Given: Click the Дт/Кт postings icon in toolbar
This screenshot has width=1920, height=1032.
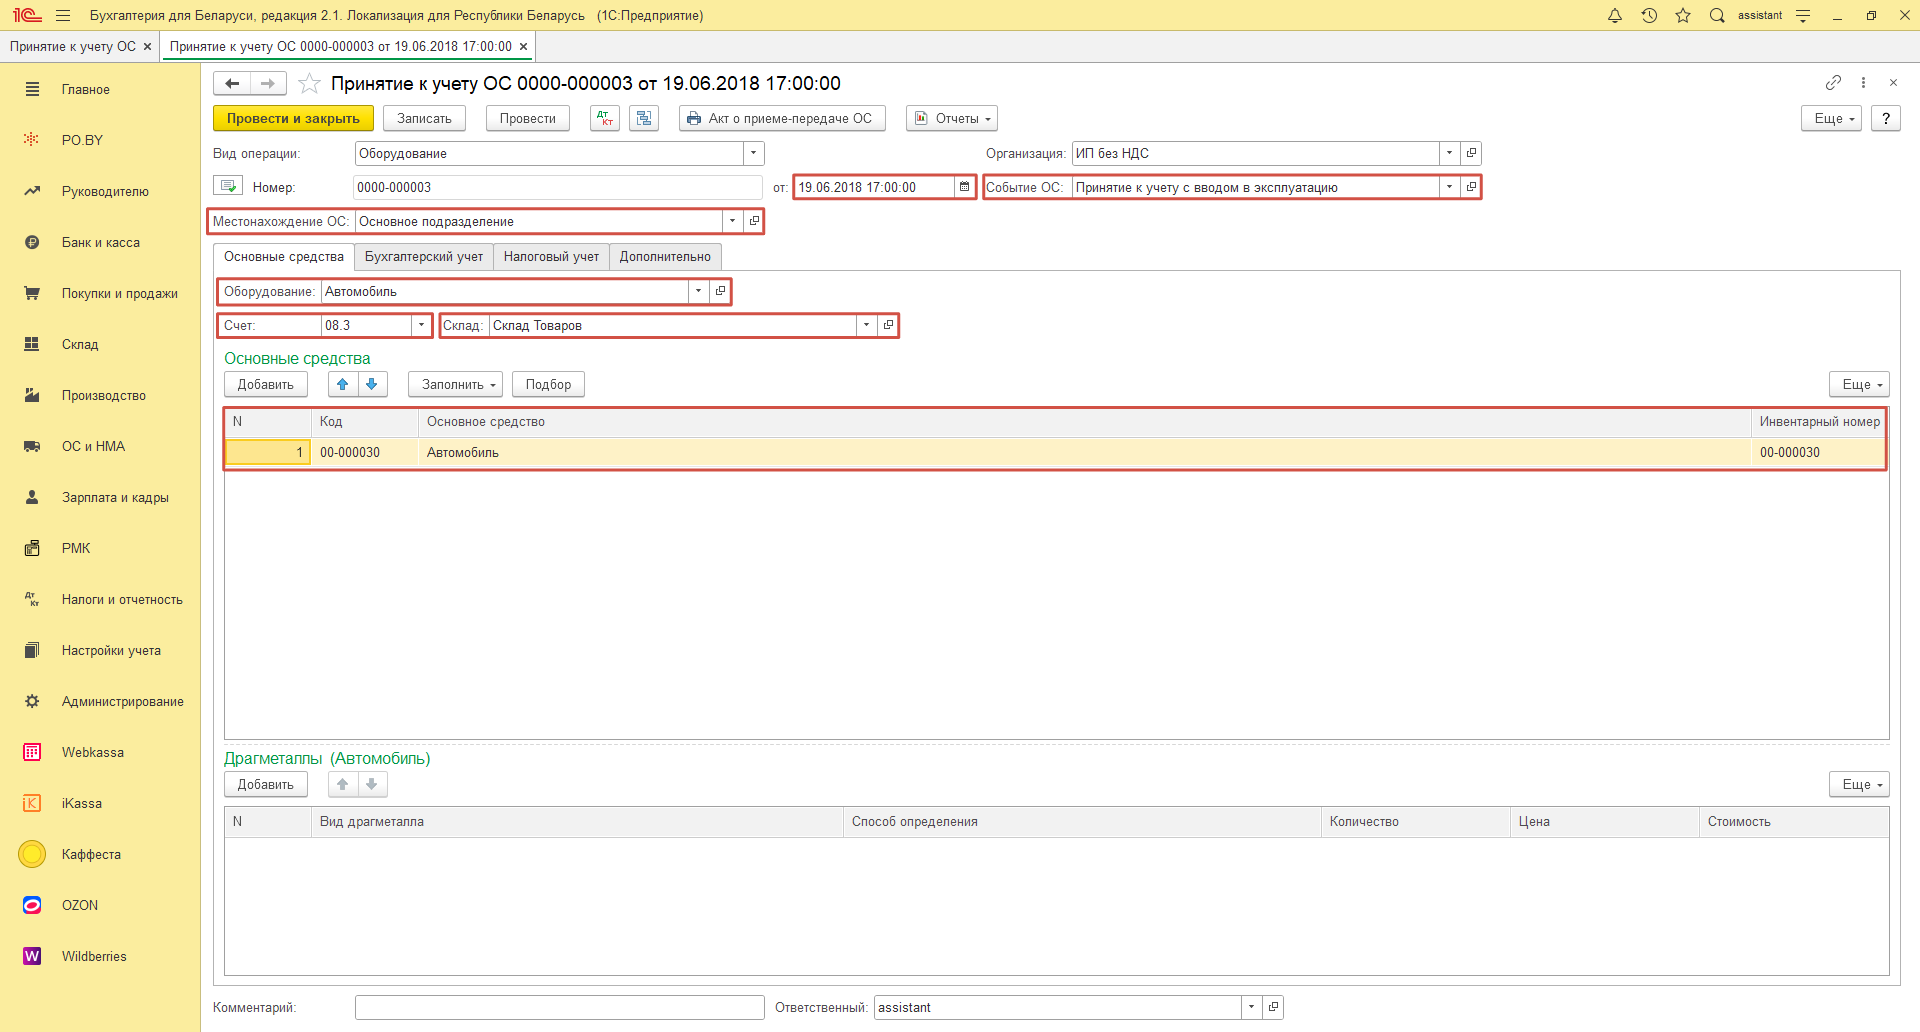Looking at the screenshot, I should (605, 118).
